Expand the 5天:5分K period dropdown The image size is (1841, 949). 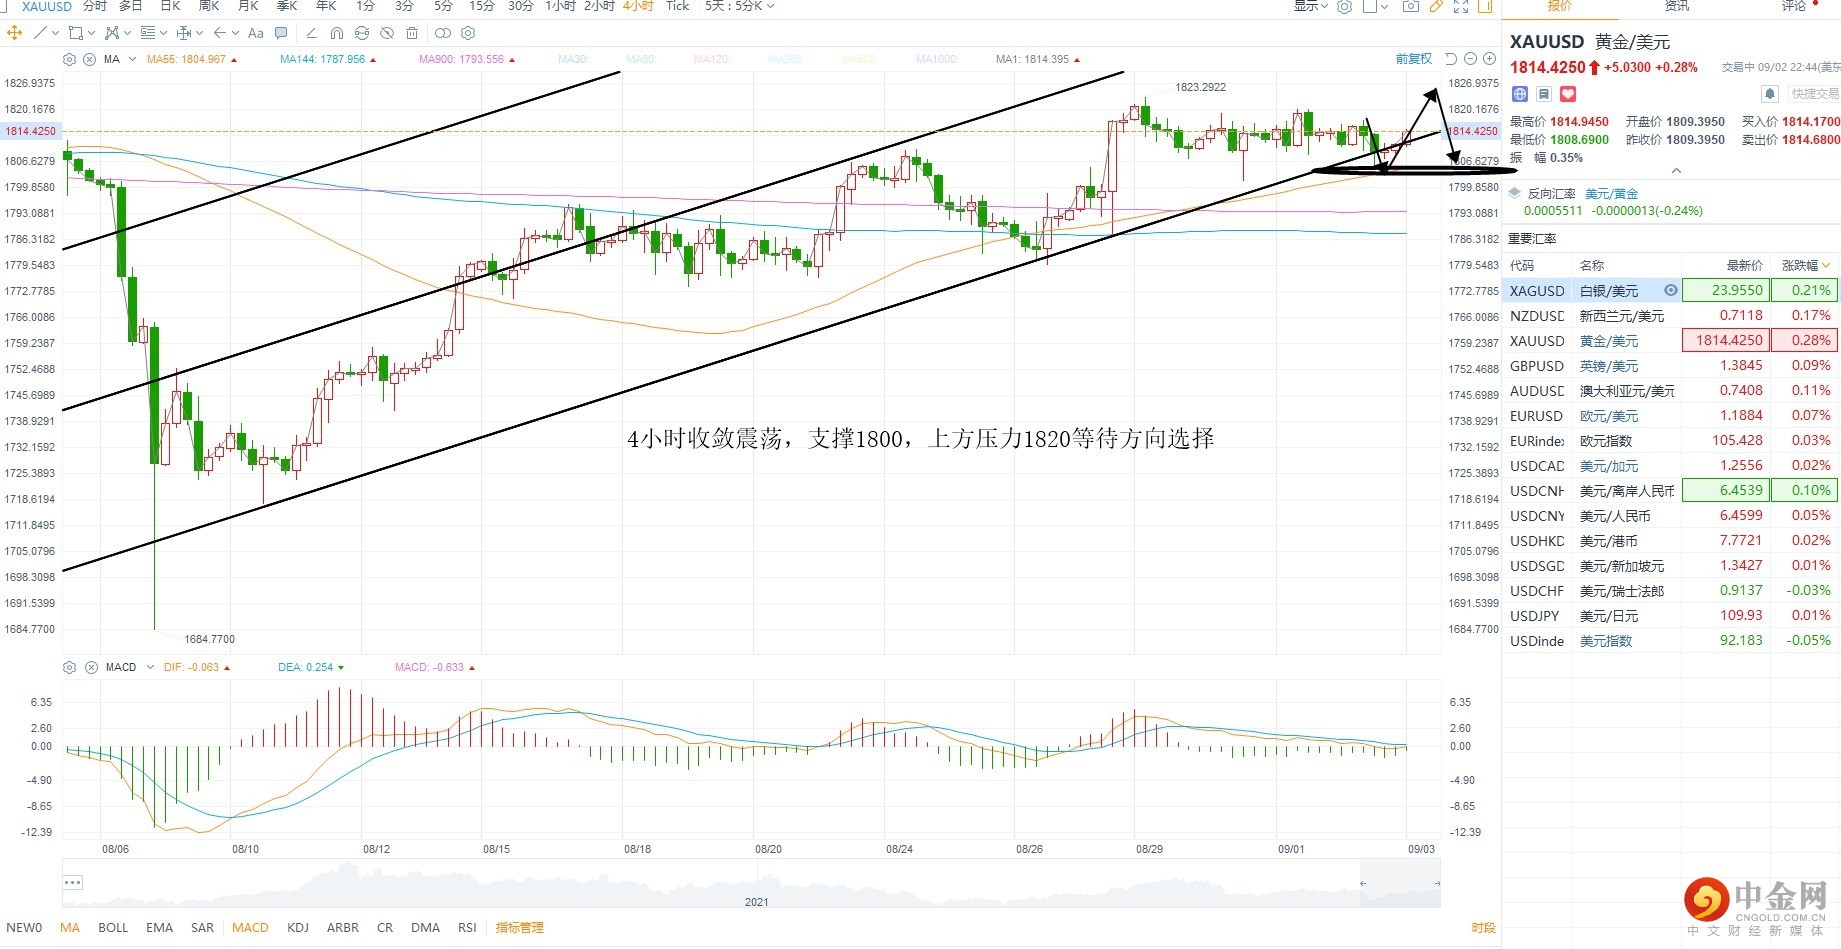pos(740,6)
